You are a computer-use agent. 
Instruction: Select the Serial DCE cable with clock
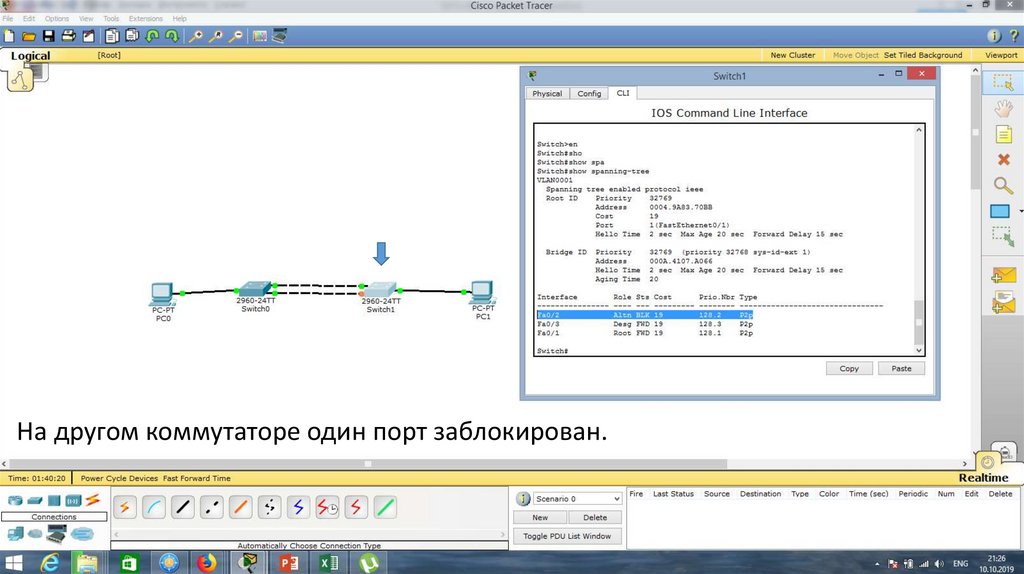click(x=327, y=507)
